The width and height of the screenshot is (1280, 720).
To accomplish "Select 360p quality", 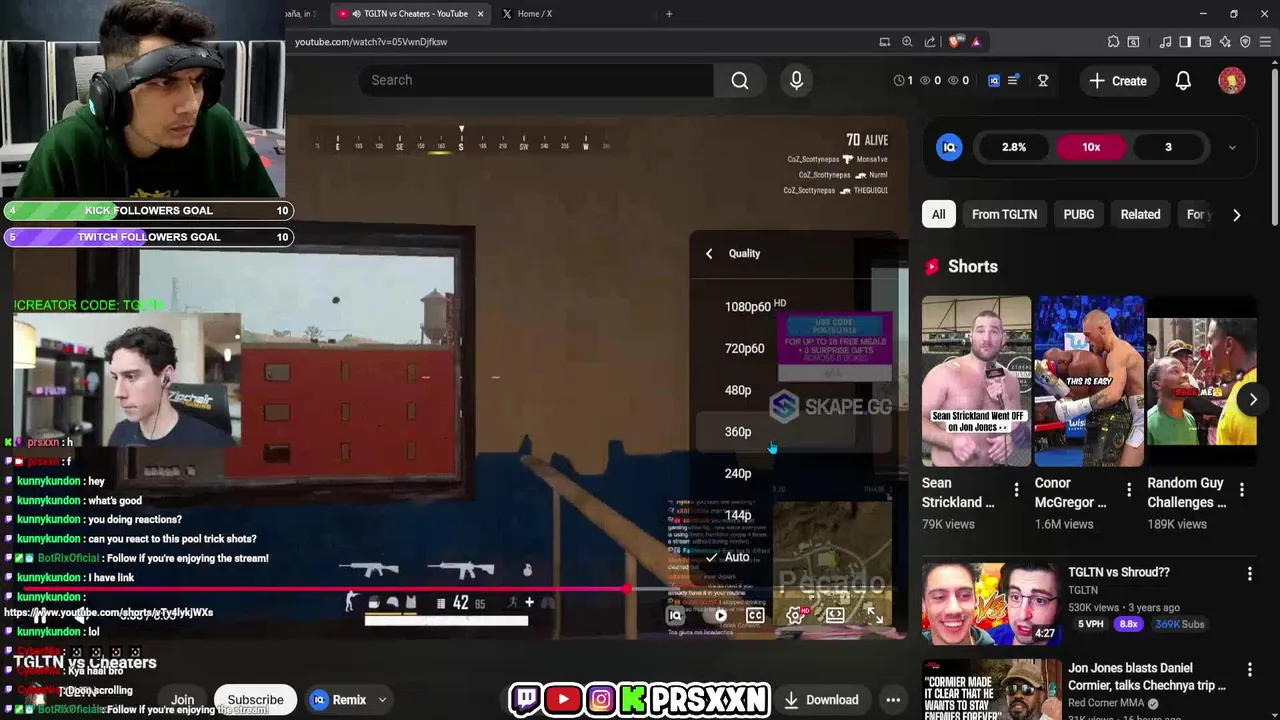I will point(795,432).
